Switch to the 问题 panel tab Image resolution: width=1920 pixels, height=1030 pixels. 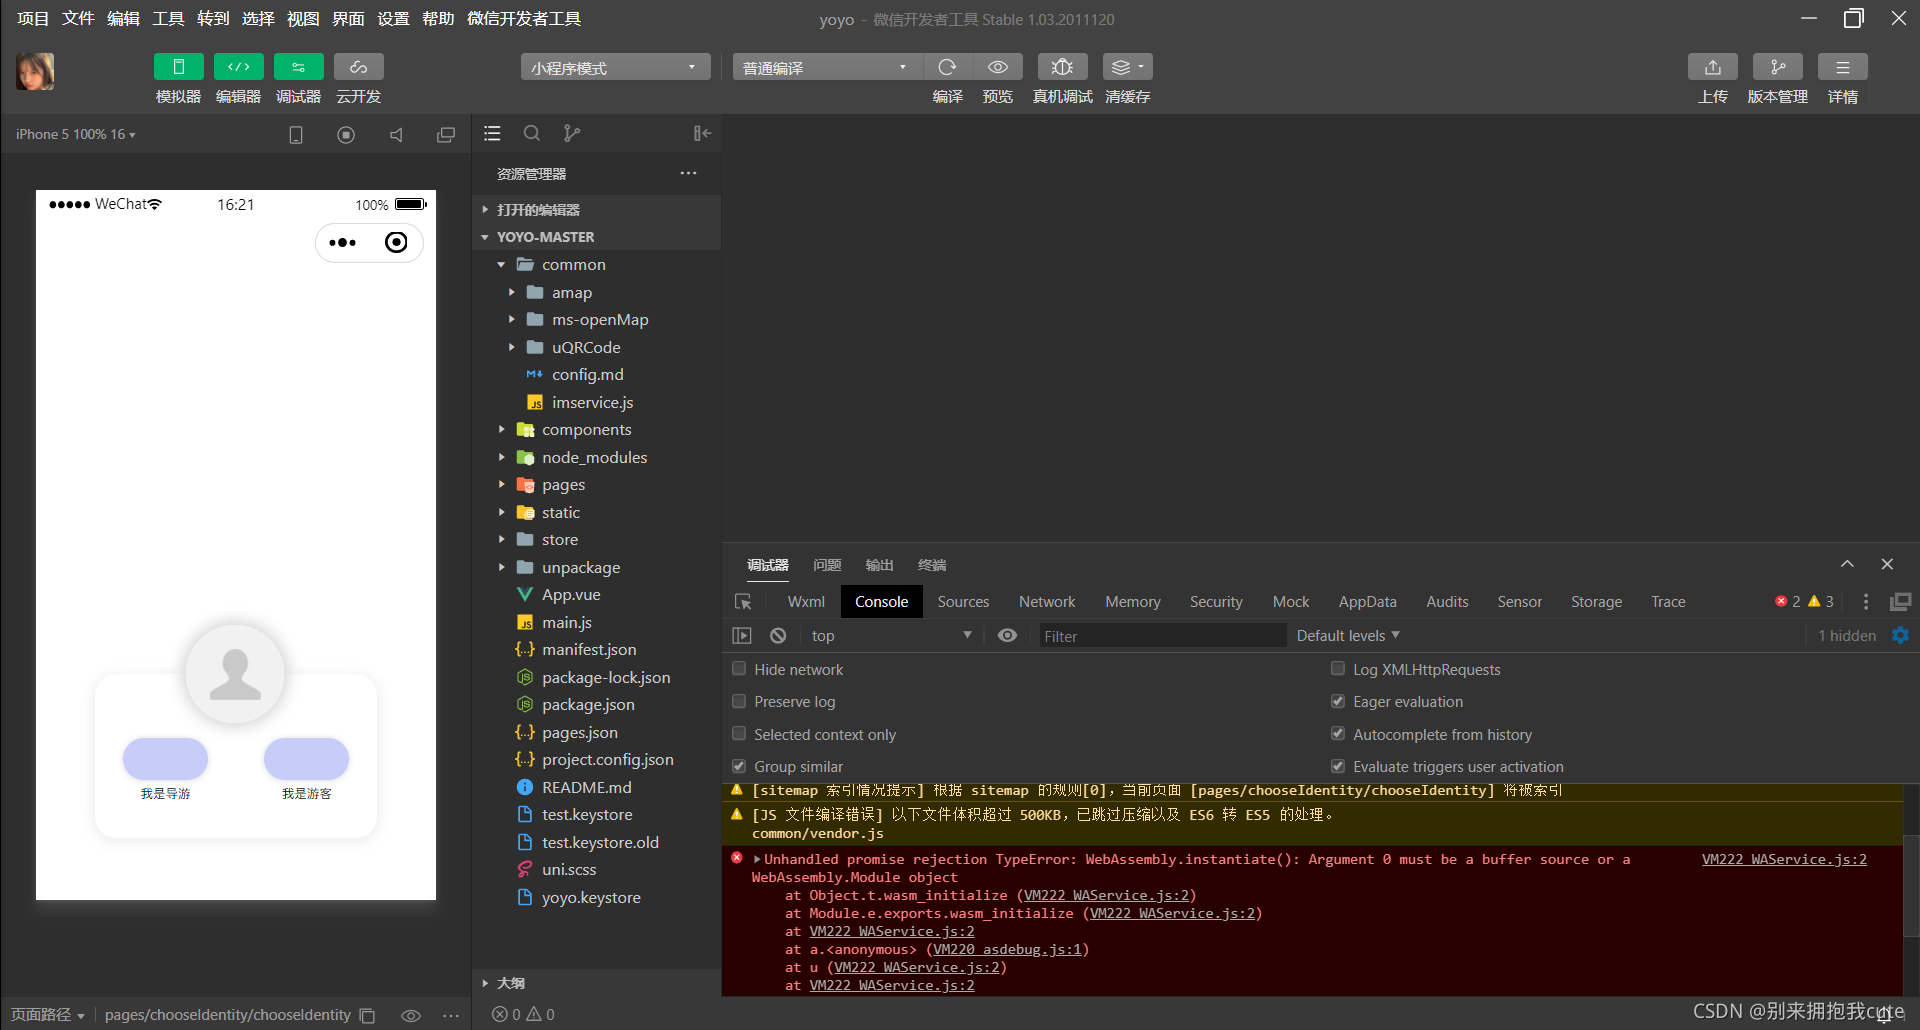point(827,565)
